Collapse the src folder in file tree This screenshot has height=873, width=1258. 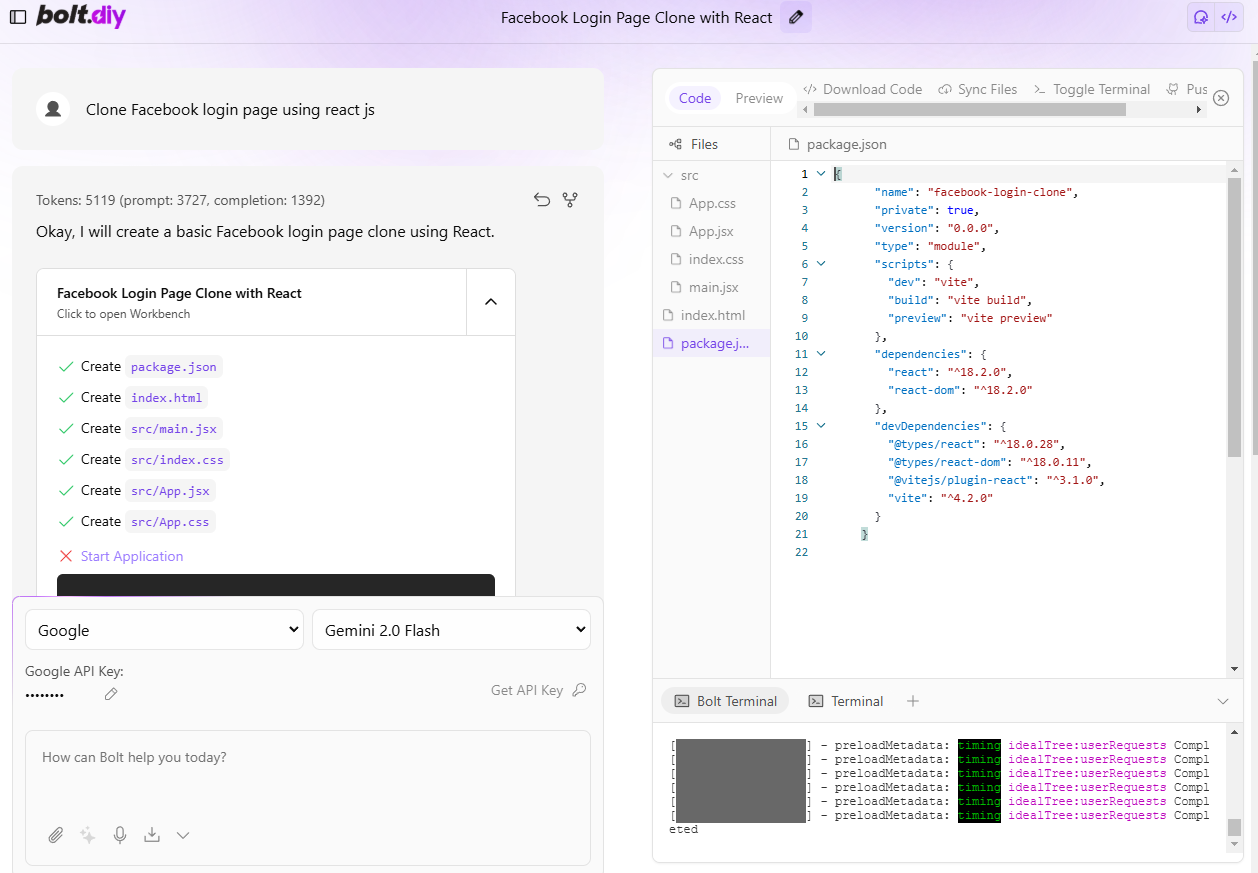(711, 175)
